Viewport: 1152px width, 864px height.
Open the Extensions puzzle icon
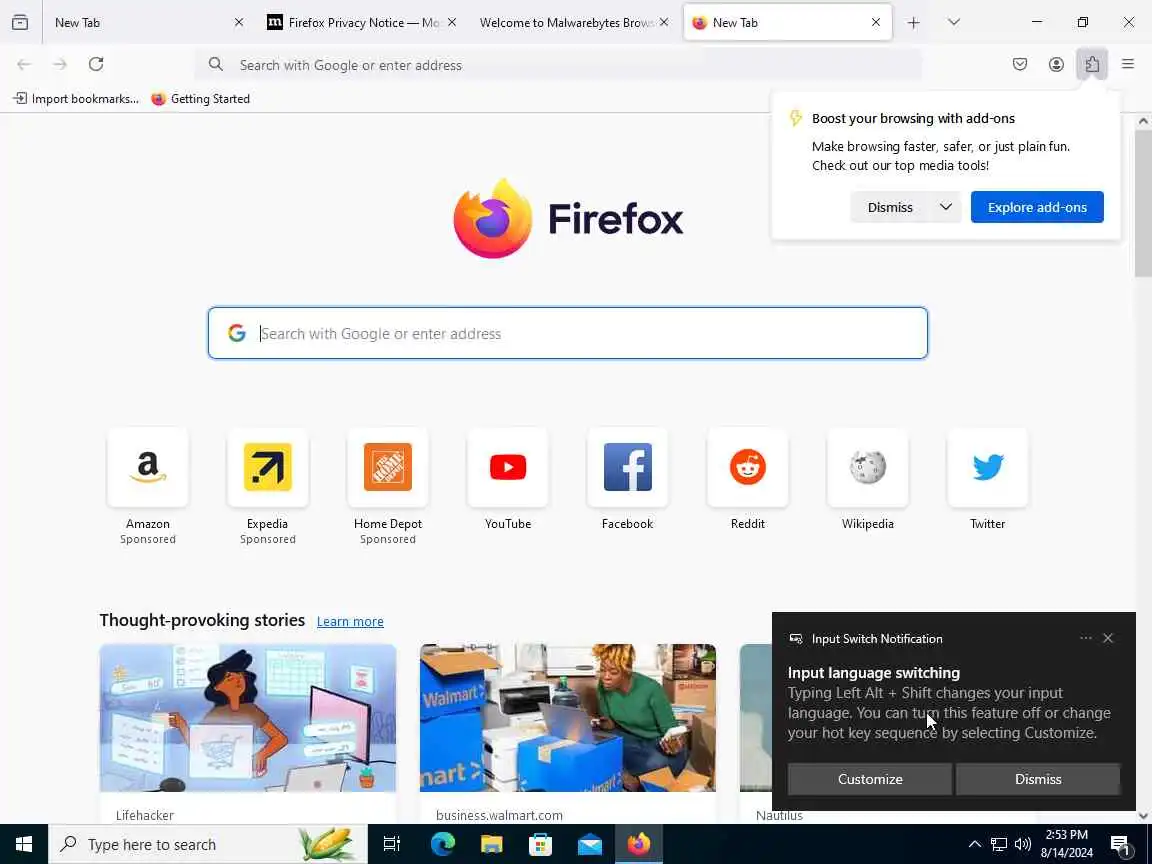(x=1092, y=64)
